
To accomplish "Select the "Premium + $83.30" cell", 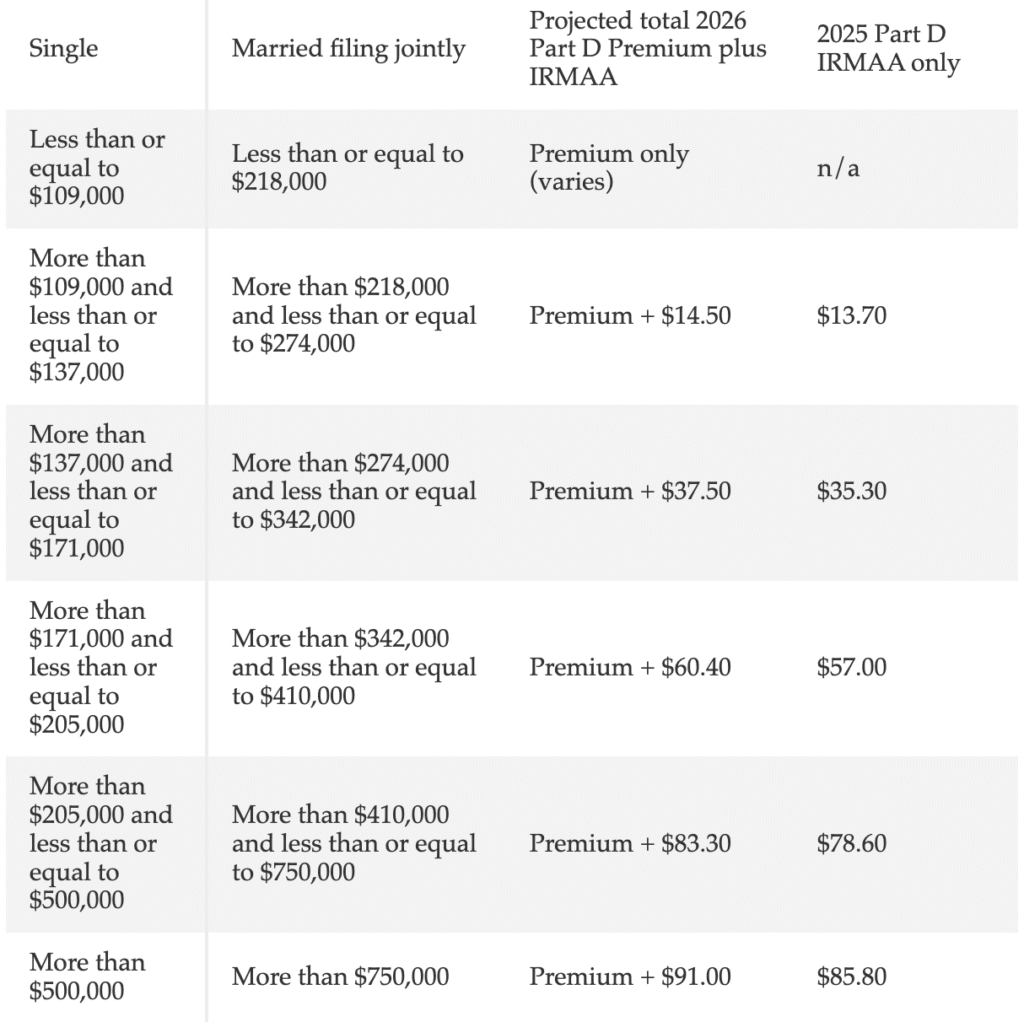I will [x=630, y=843].
